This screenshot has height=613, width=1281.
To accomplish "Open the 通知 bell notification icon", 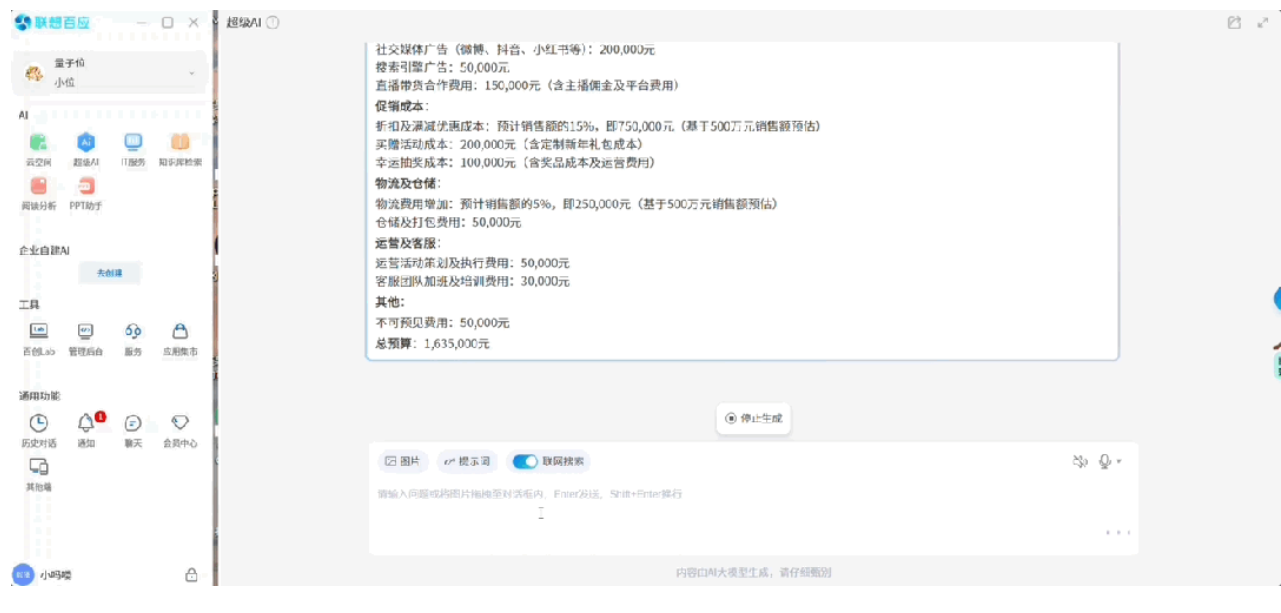I will (x=86, y=423).
